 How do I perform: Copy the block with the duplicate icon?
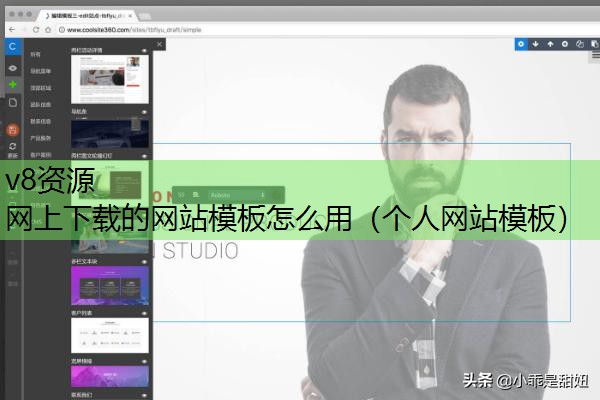[580, 44]
